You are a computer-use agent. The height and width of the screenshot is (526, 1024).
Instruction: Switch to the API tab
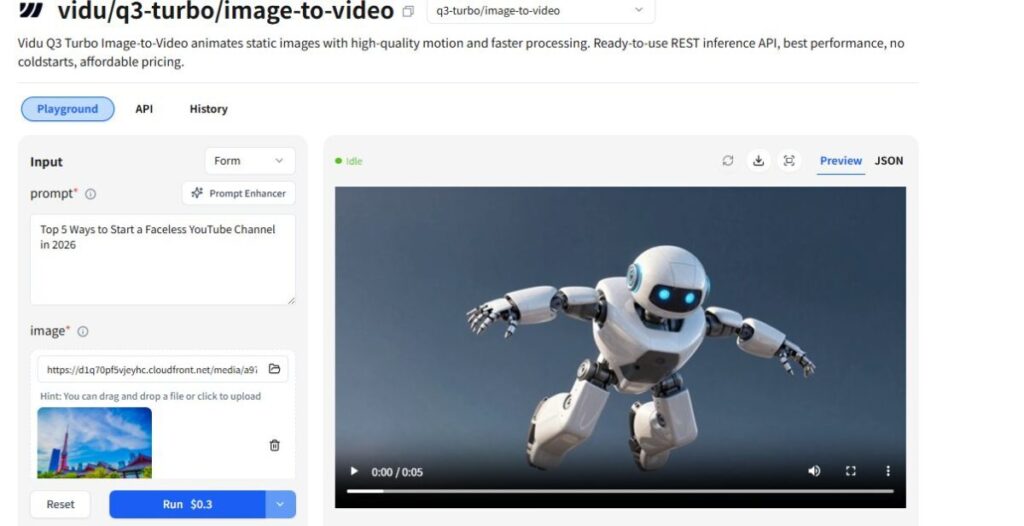(144, 109)
